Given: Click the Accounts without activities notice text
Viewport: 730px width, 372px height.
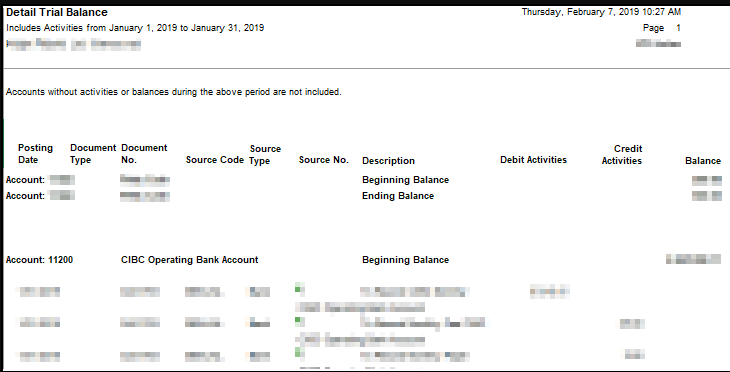Looking at the screenshot, I should click(x=174, y=92).
